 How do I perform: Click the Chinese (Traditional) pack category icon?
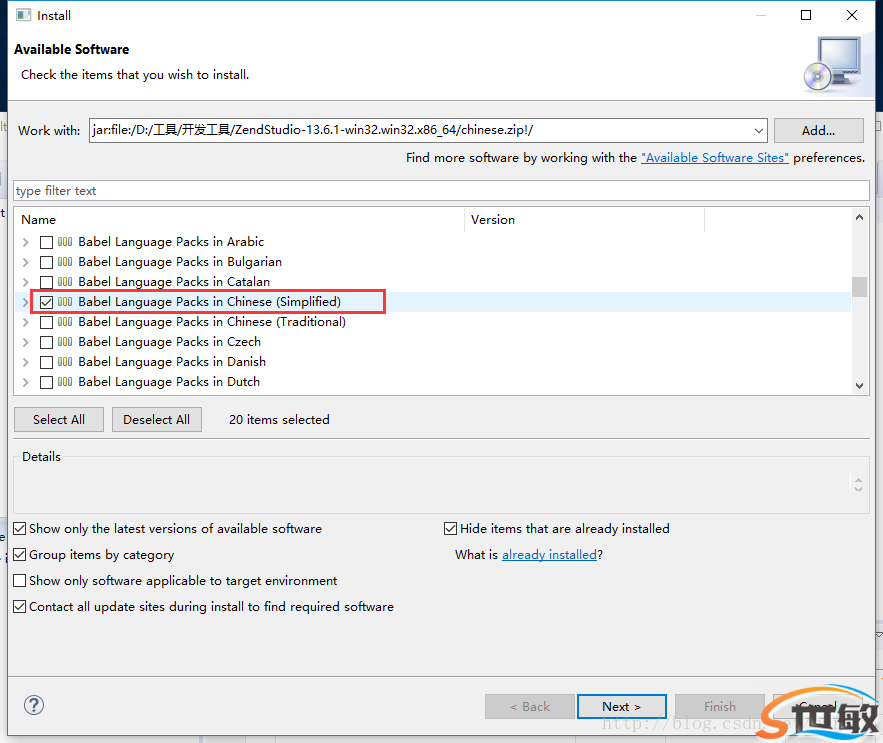(65, 322)
